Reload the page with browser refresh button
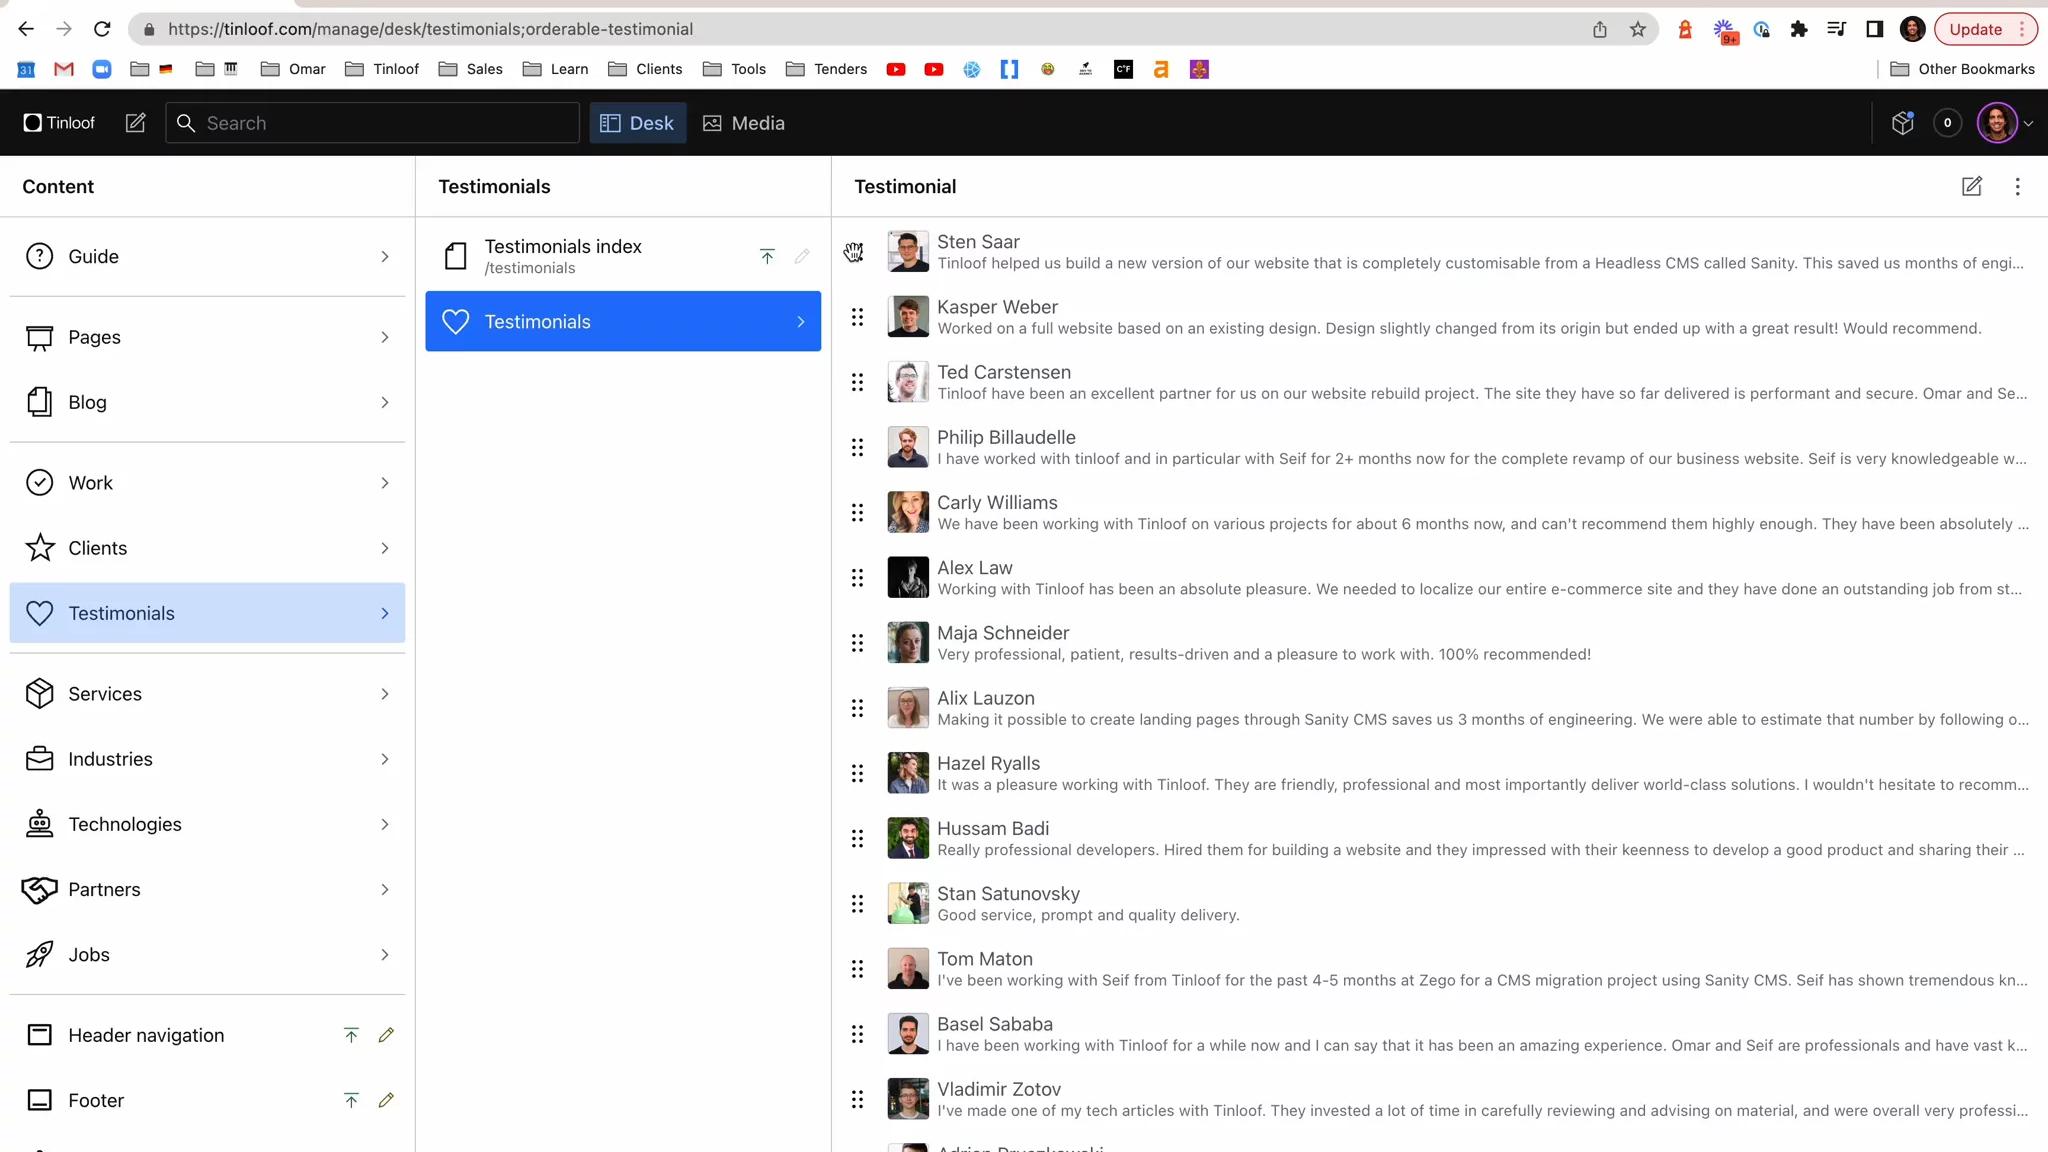This screenshot has height=1152, width=2048. [102, 29]
